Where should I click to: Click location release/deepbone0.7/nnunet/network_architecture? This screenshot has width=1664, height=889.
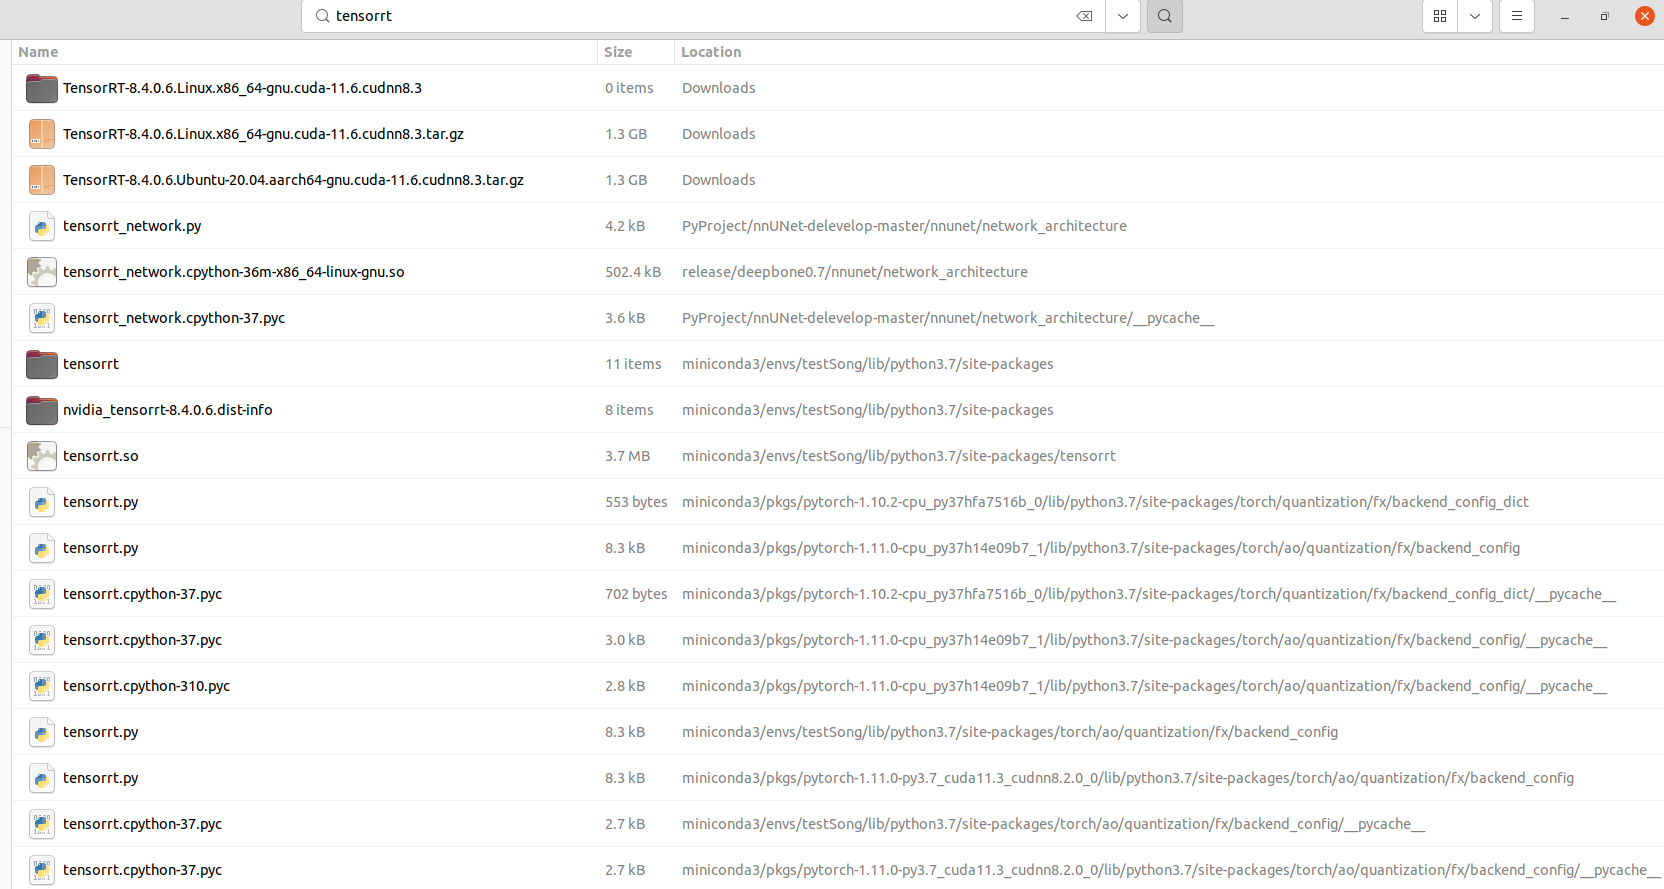click(x=855, y=272)
